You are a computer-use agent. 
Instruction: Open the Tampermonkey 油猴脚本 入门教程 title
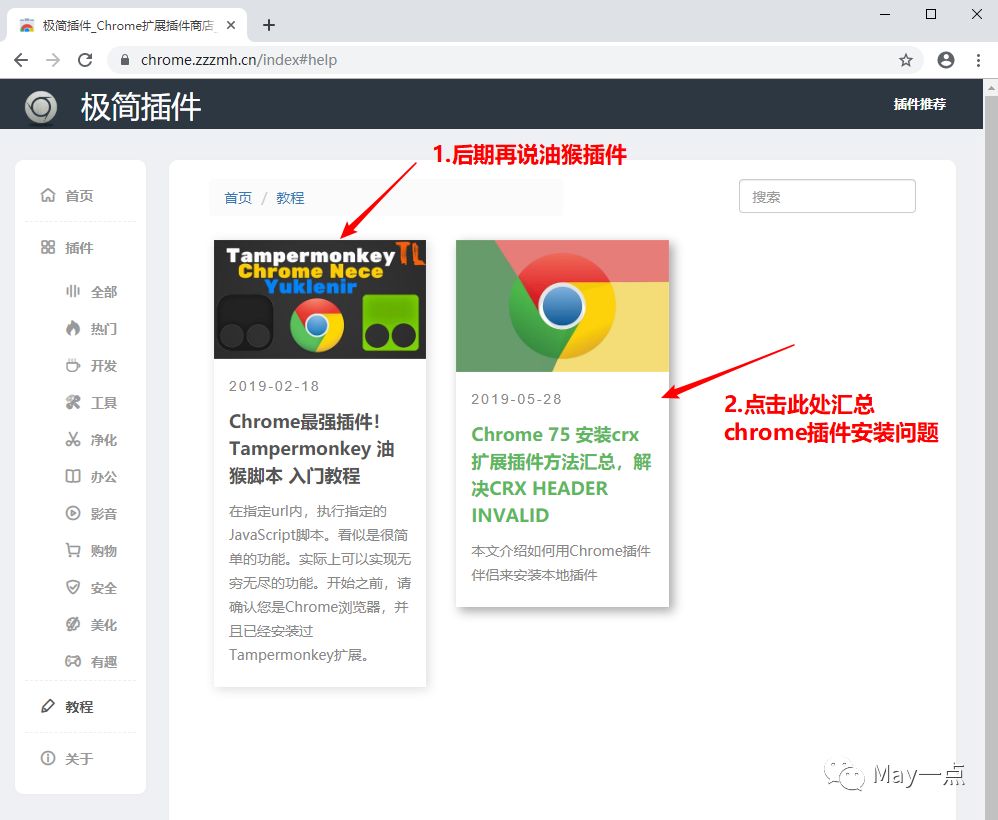pyautogui.click(x=312, y=448)
